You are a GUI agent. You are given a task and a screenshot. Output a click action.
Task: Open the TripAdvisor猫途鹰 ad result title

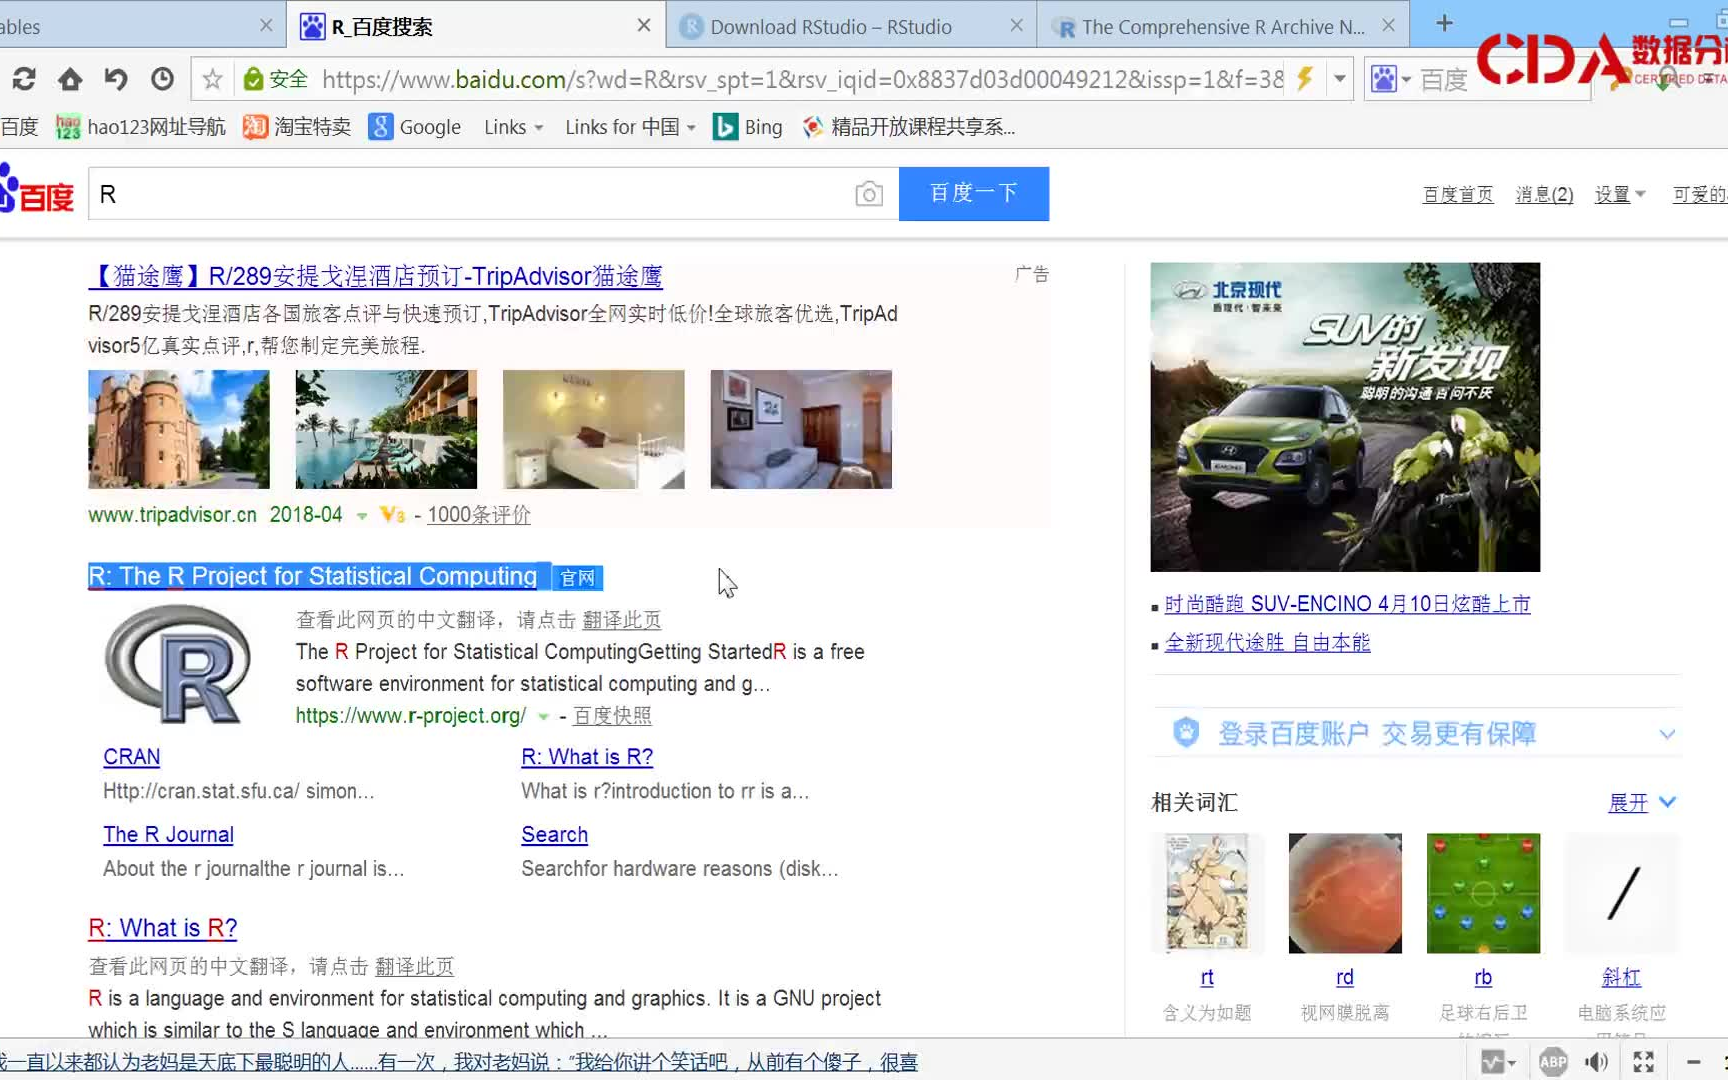coord(375,276)
